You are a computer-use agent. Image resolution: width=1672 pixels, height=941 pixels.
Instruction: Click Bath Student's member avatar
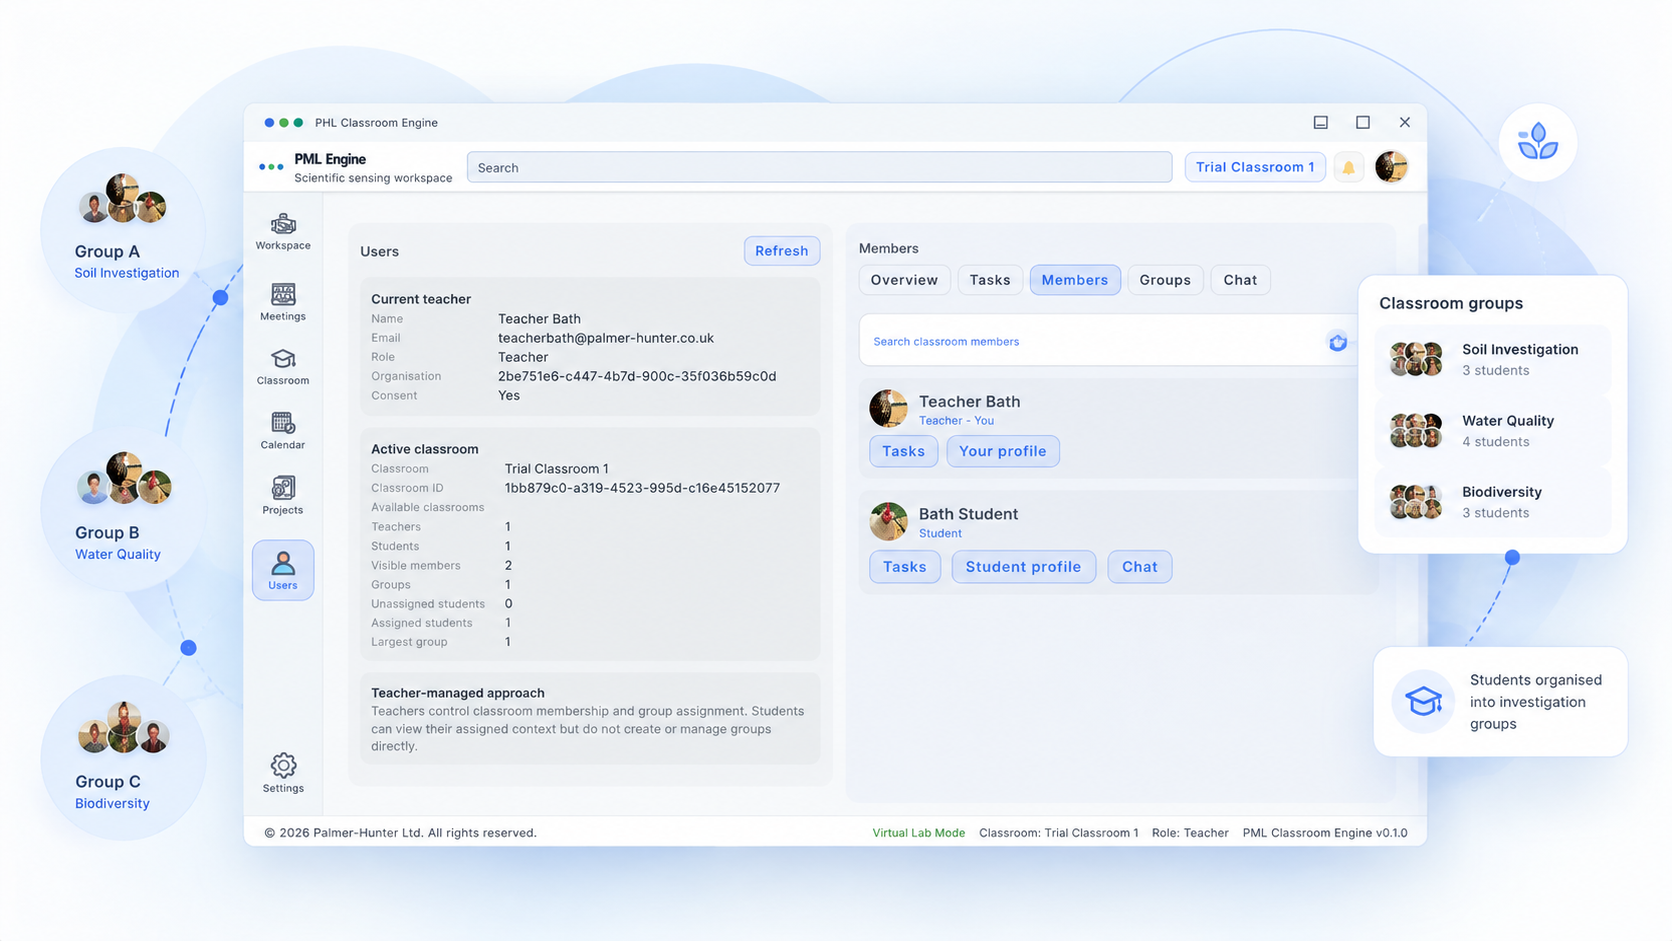888,521
